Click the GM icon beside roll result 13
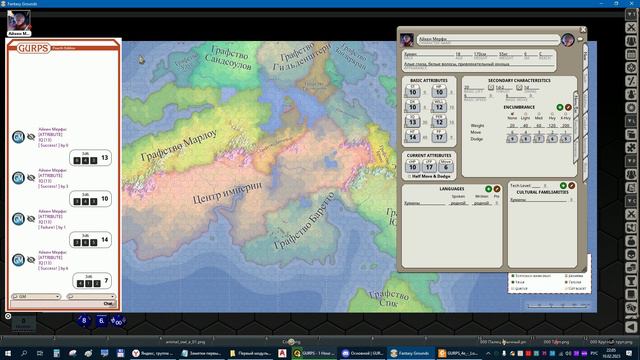 coord(18,137)
